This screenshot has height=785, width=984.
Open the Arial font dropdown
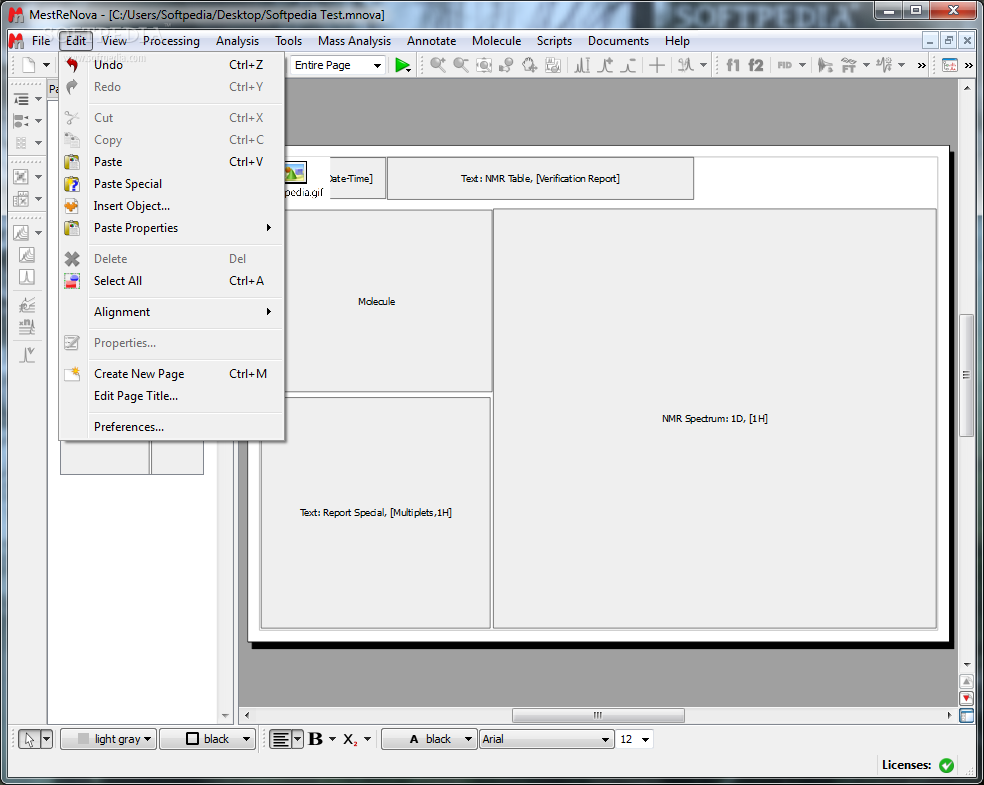tap(547, 739)
